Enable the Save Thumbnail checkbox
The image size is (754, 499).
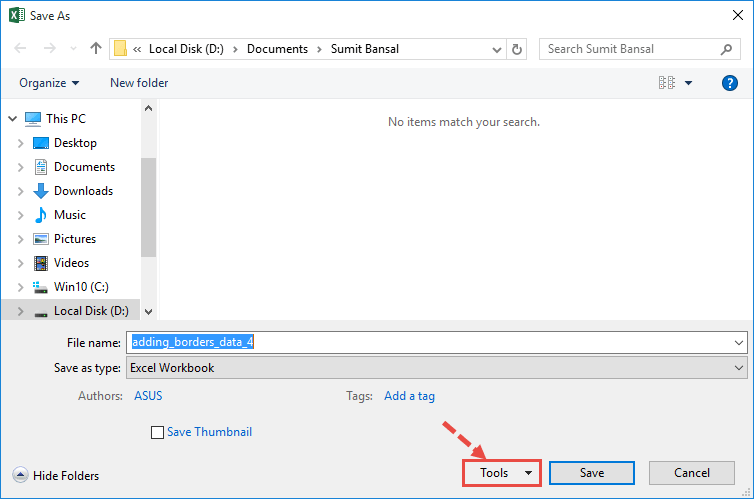[x=157, y=433]
